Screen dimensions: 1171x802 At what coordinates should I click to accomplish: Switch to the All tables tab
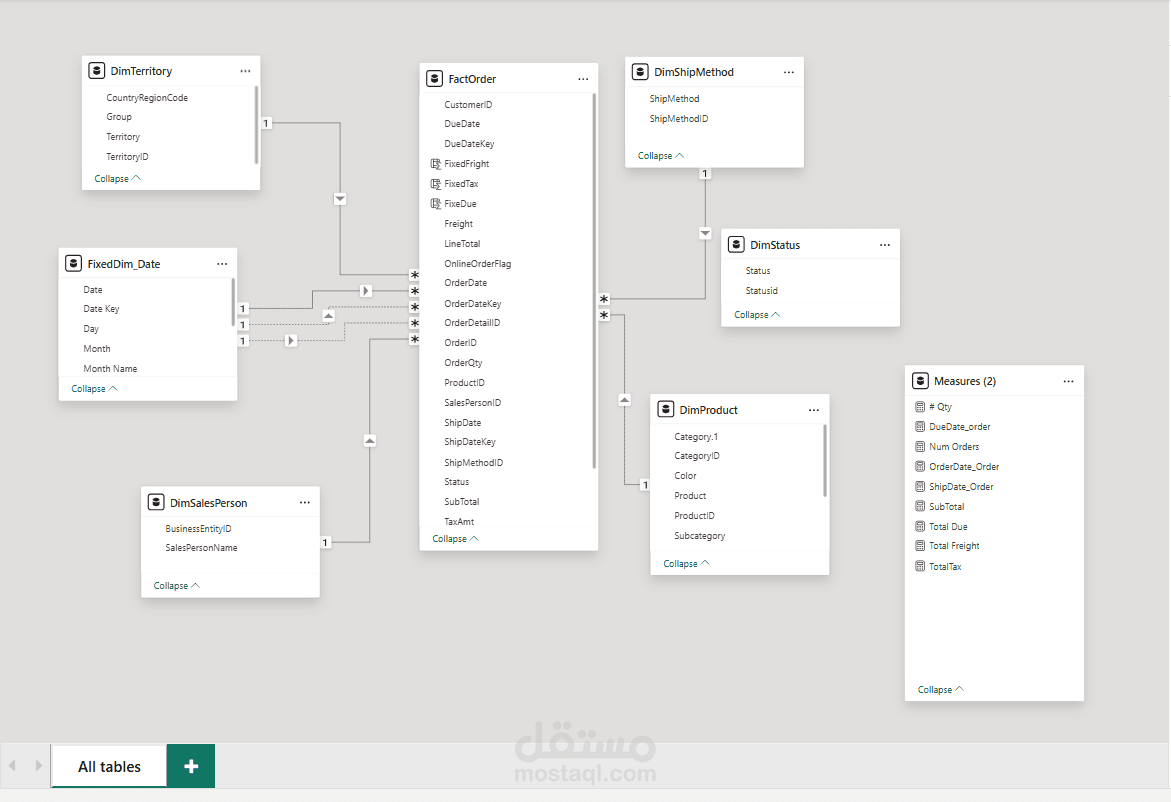pyautogui.click(x=109, y=767)
